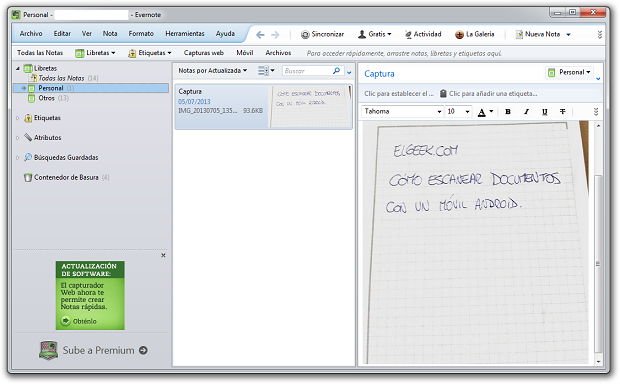Collapse the Libretas tree node
The width and height of the screenshot is (620, 384).
click(18, 68)
